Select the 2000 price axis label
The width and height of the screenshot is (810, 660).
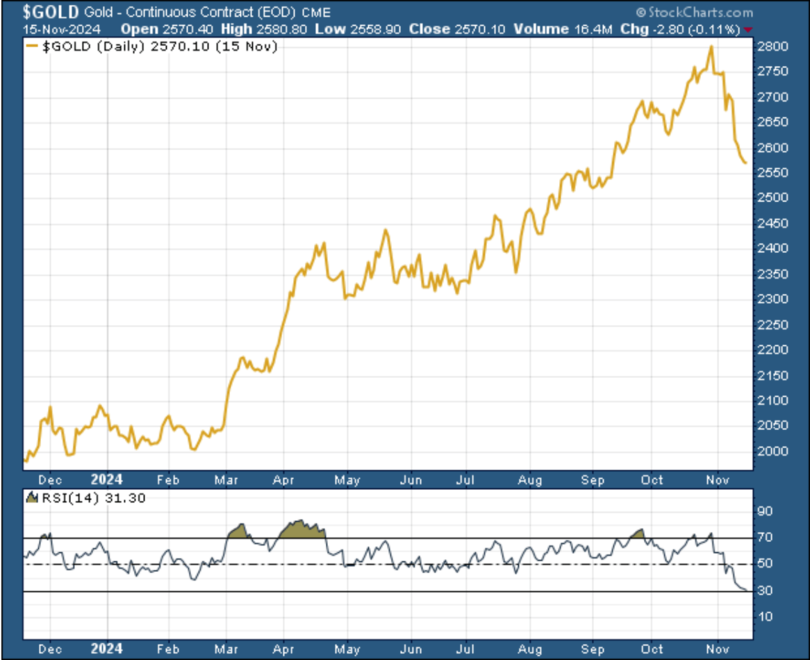click(773, 451)
